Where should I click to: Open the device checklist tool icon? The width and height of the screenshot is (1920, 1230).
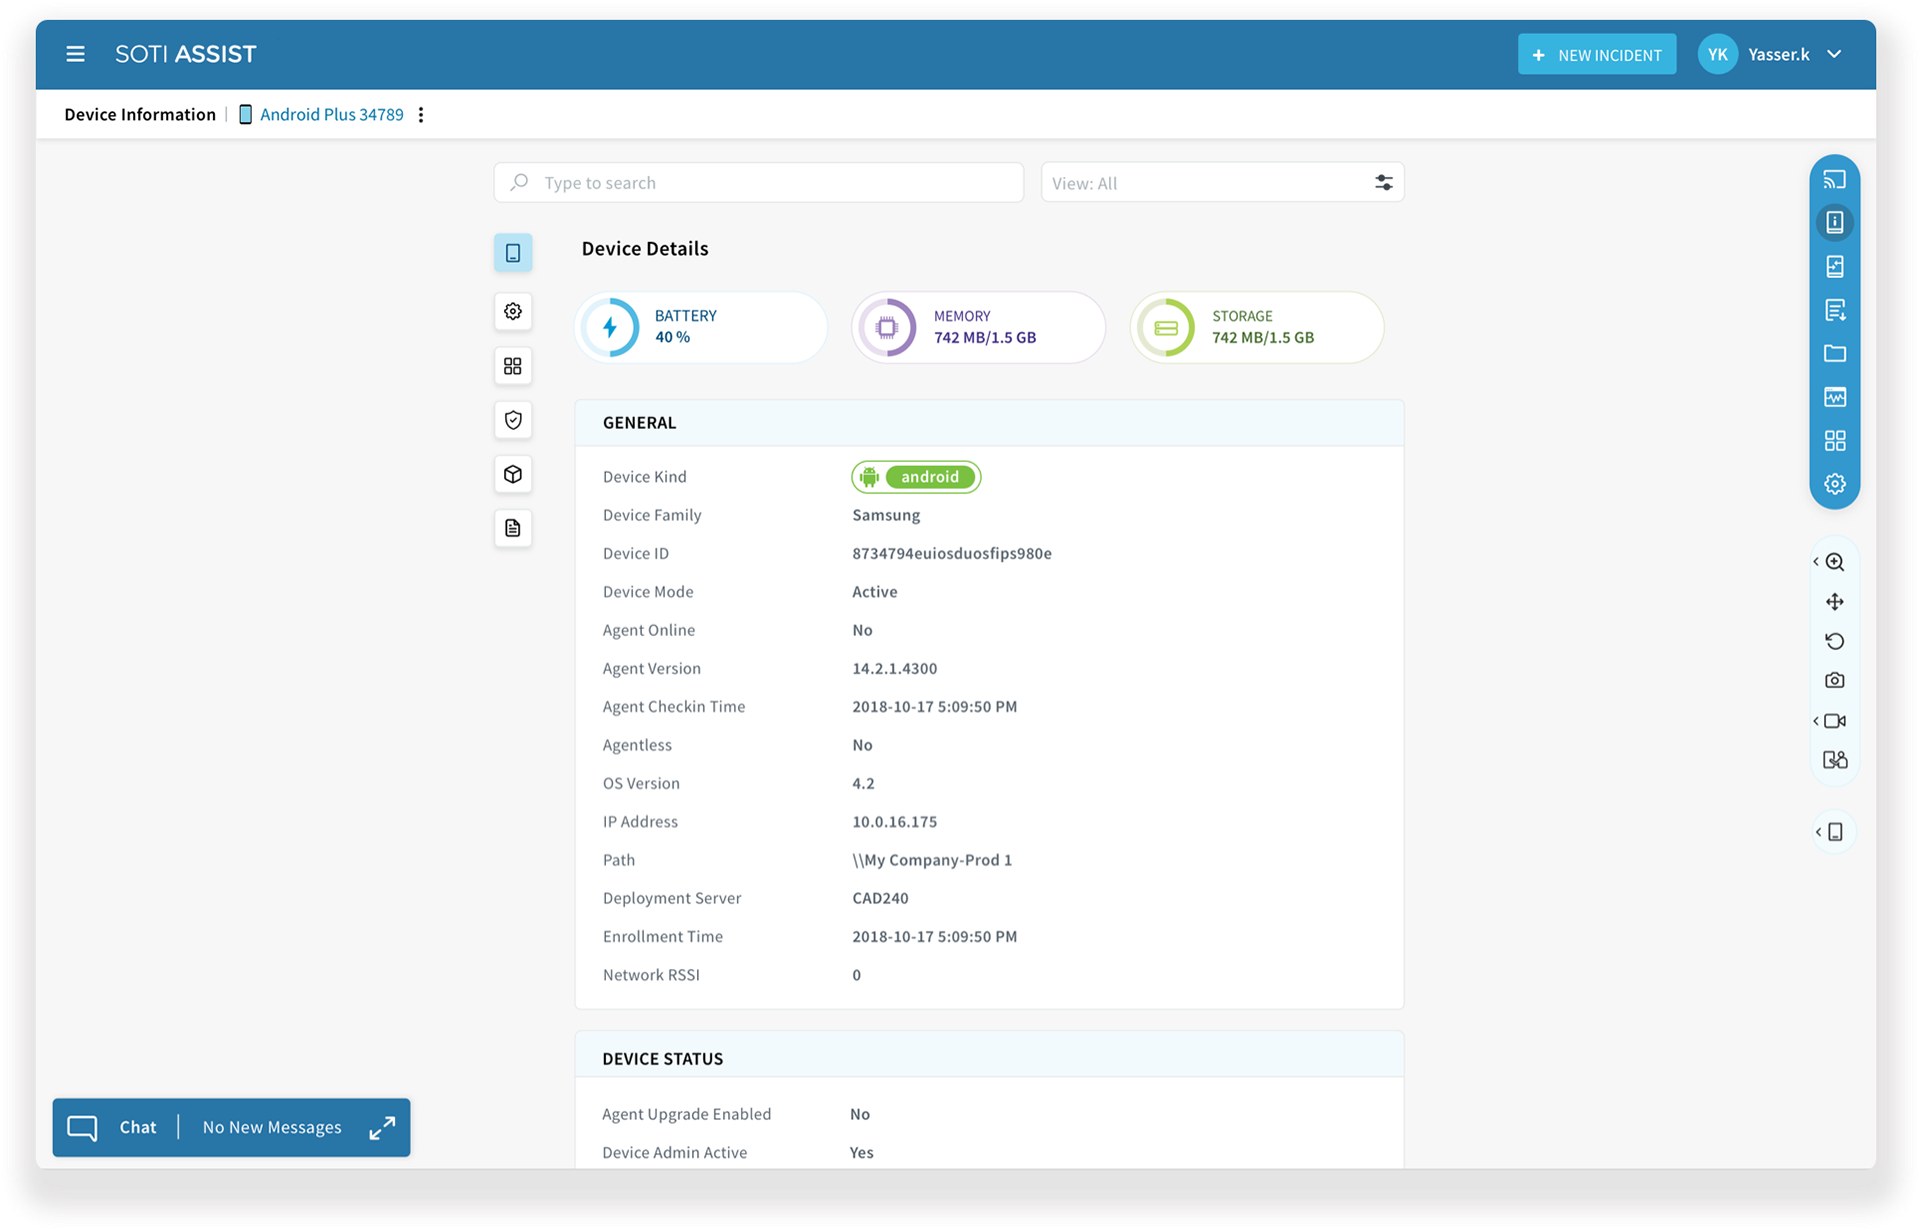1835,266
